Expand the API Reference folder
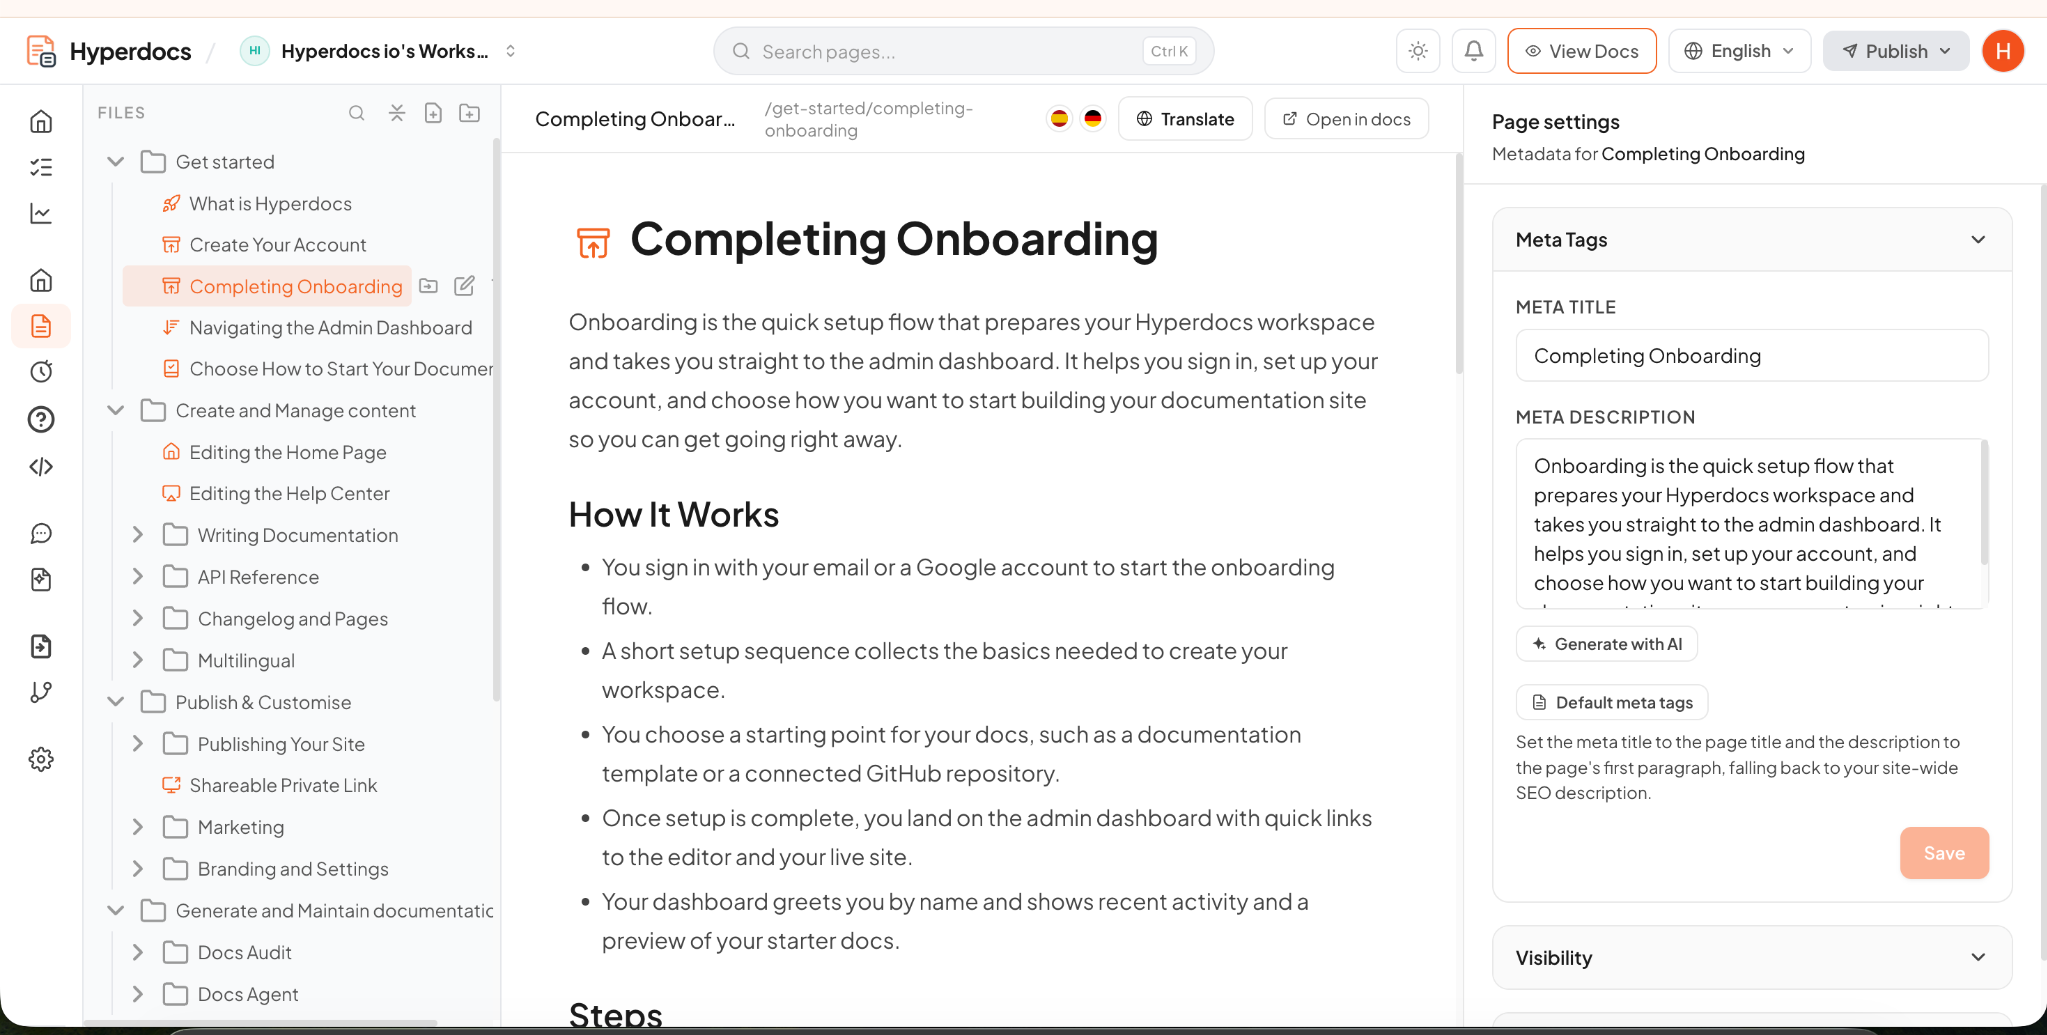Image resolution: width=2047 pixels, height=1035 pixels. click(x=138, y=577)
